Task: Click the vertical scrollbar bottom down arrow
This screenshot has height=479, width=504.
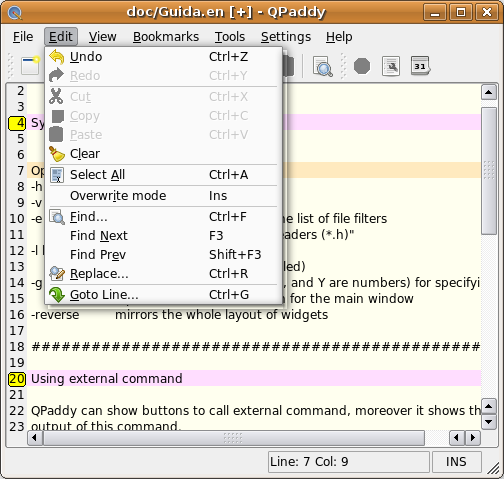Action: point(489,422)
